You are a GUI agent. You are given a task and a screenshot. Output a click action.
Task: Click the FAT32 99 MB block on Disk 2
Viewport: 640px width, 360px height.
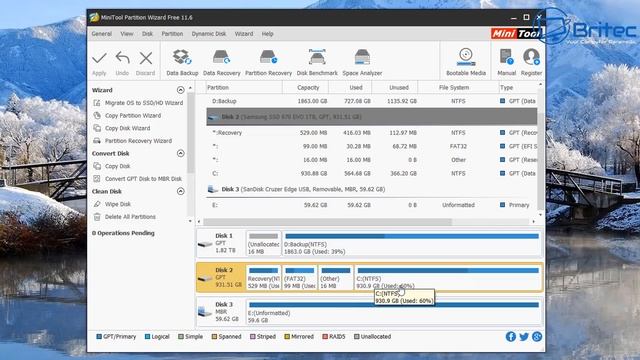click(x=300, y=278)
